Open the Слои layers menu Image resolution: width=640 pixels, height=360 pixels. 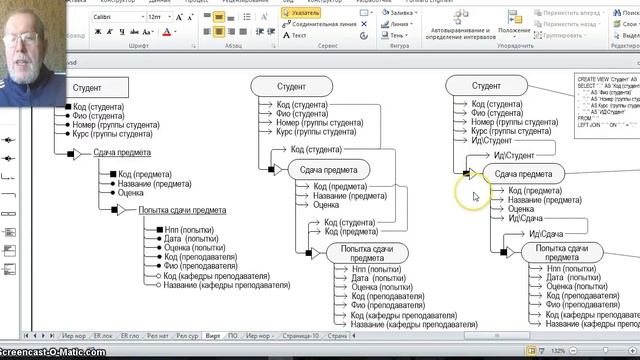(x=626, y=24)
